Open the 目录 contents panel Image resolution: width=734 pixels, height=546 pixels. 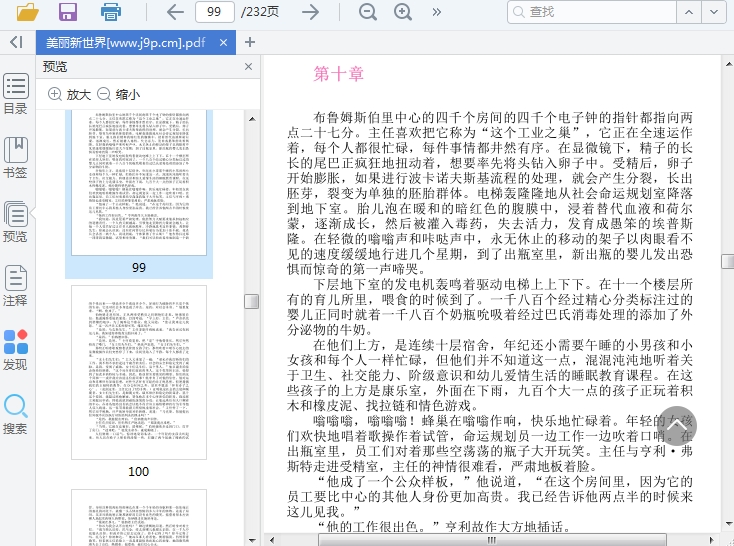point(15,94)
